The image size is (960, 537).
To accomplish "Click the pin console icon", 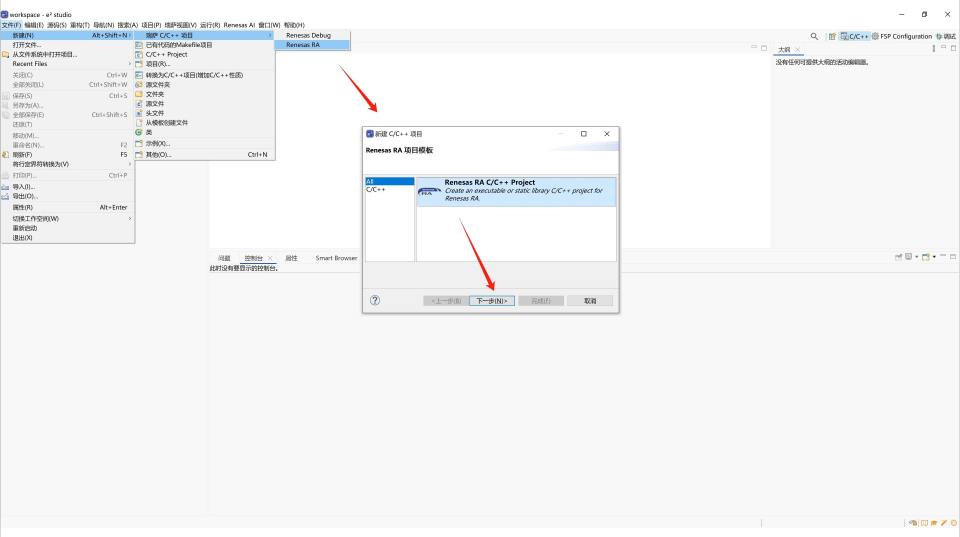I will (898, 257).
